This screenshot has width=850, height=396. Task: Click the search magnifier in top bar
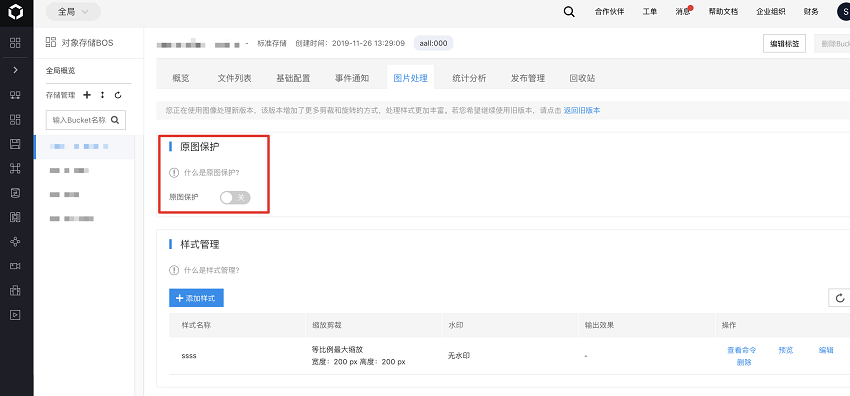[569, 12]
